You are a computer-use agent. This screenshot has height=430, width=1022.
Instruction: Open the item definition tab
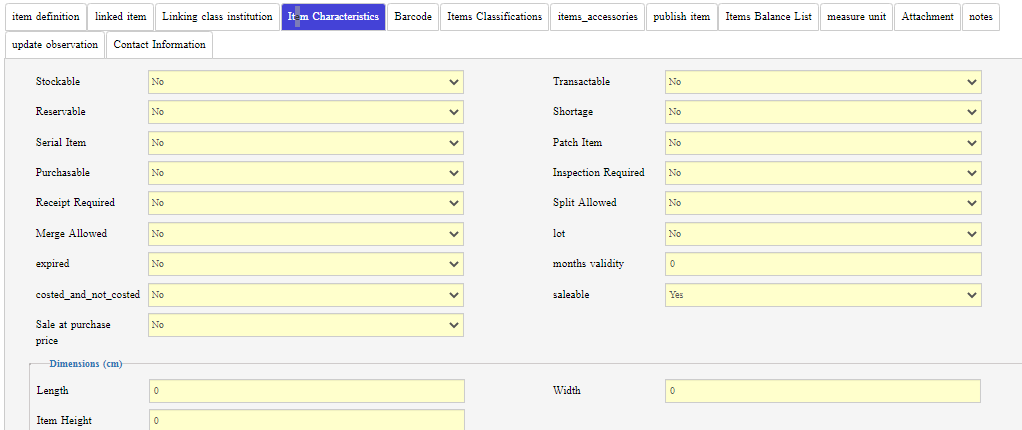pyautogui.click(x=45, y=17)
